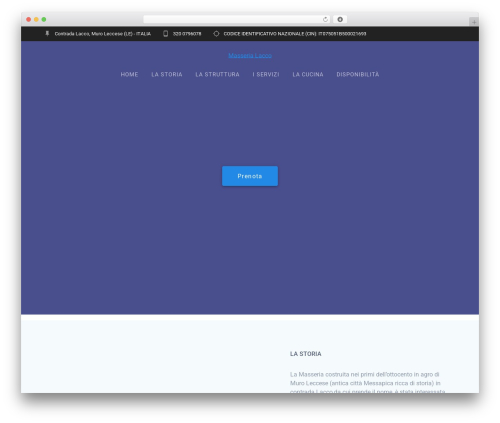Click the paragraph starting 'La Masseria costruita'
Image resolution: width=500 pixels, height=423 pixels.
pos(367,383)
